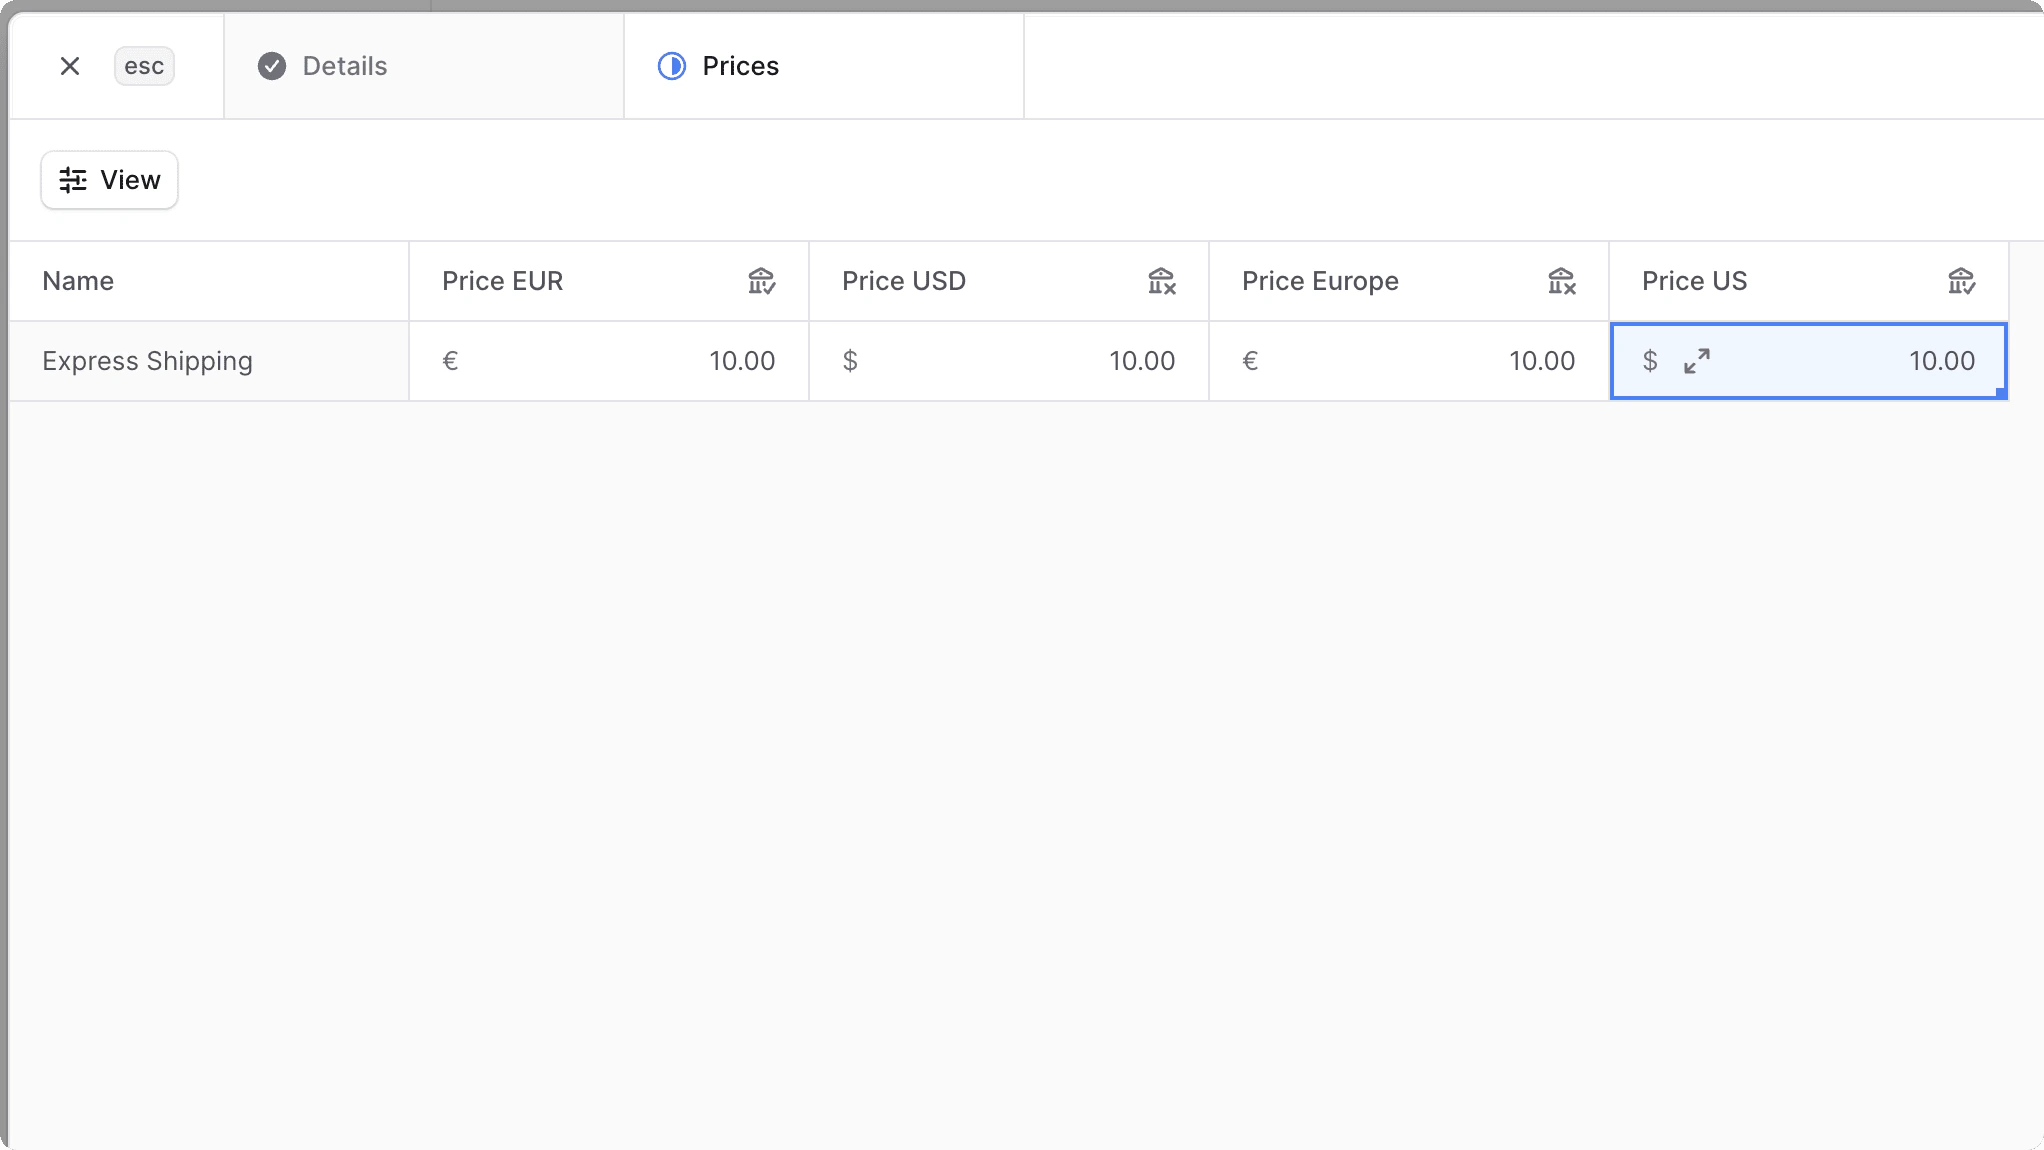Switch to the Details tab
Viewport: 2044px width, 1150px height.
click(x=345, y=66)
